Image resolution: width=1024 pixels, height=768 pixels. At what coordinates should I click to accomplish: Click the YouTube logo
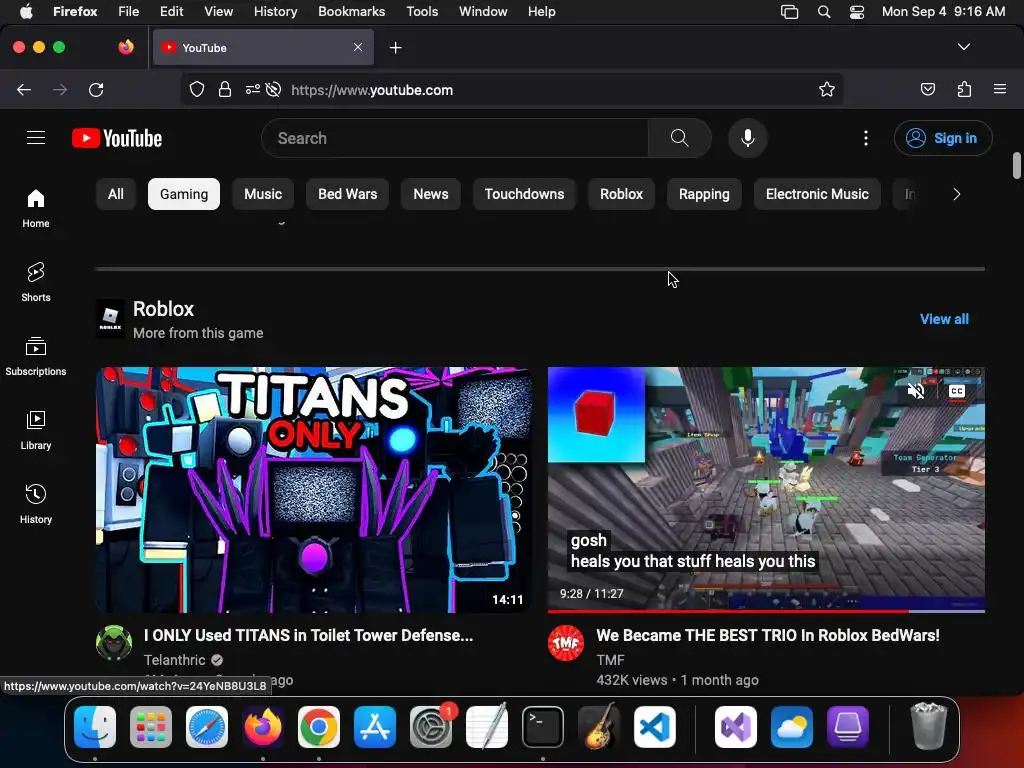(117, 138)
